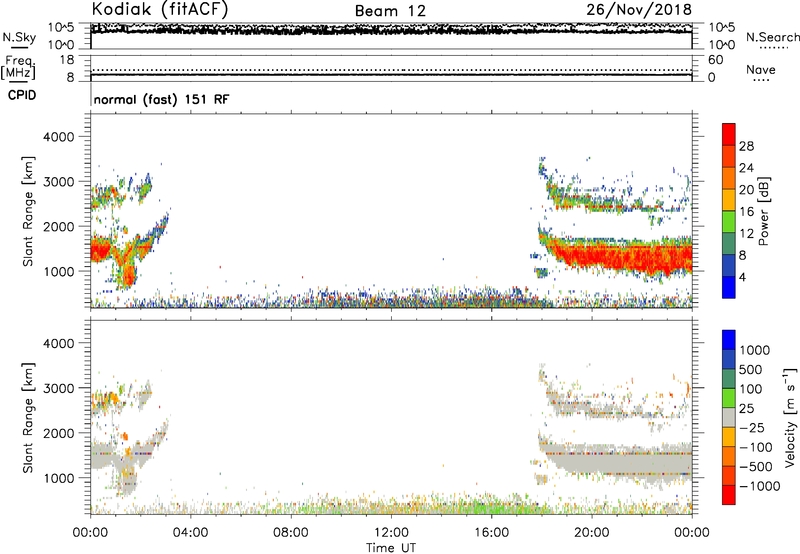Image resolution: width=800 pixels, height=554 pixels.
Task: Select the "500" label on the velocity color bar
Action: 749,370
